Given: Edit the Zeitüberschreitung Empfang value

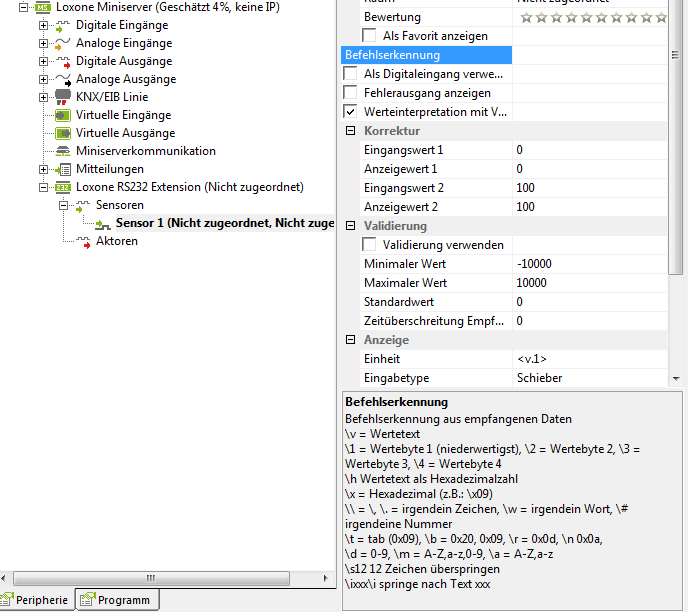Looking at the screenshot, I should [589, 321].
